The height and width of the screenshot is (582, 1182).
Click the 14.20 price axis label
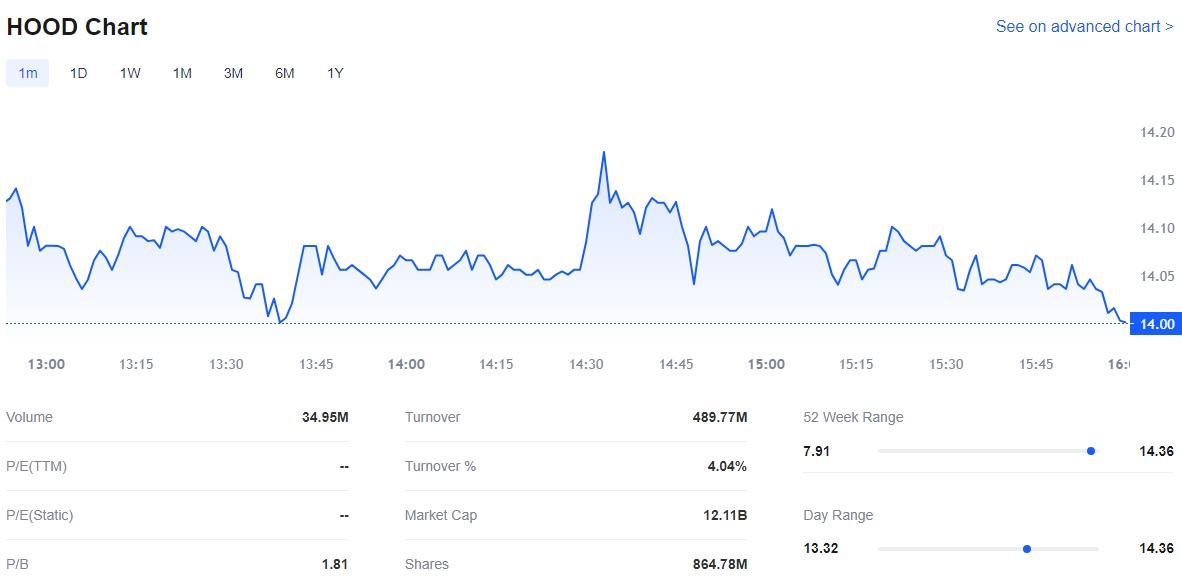1157,132
